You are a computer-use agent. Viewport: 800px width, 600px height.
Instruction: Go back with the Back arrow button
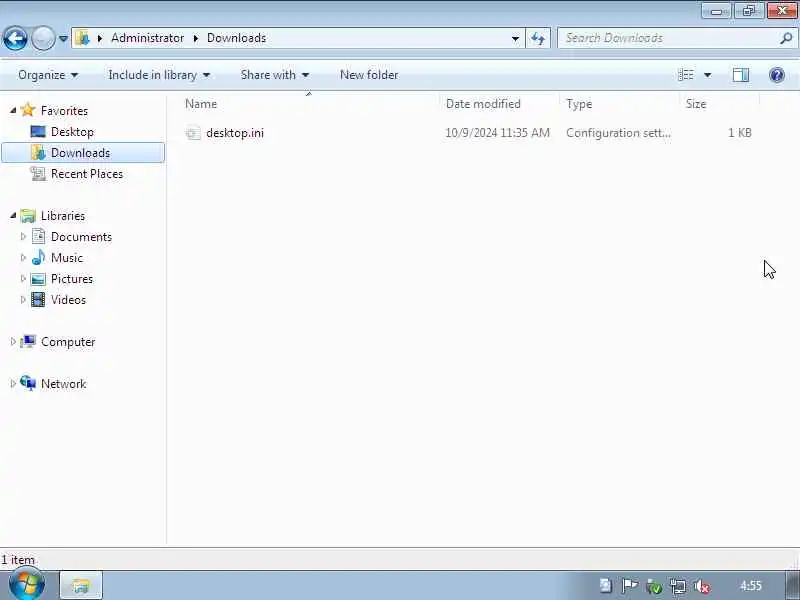[15, 38]
